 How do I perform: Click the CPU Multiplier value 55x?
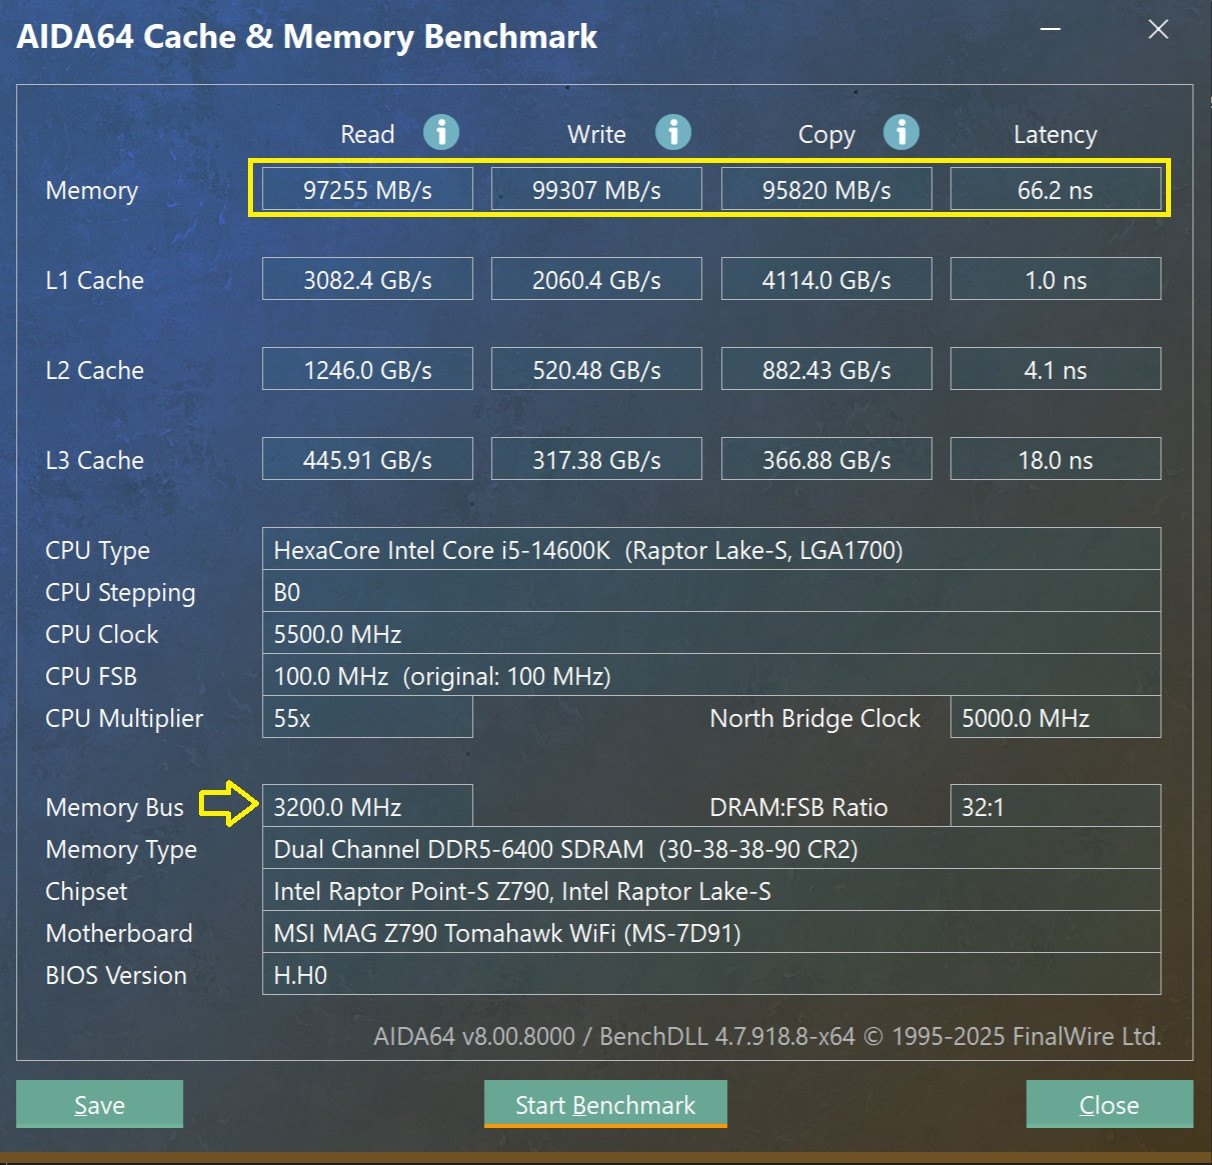pos(367,717)
